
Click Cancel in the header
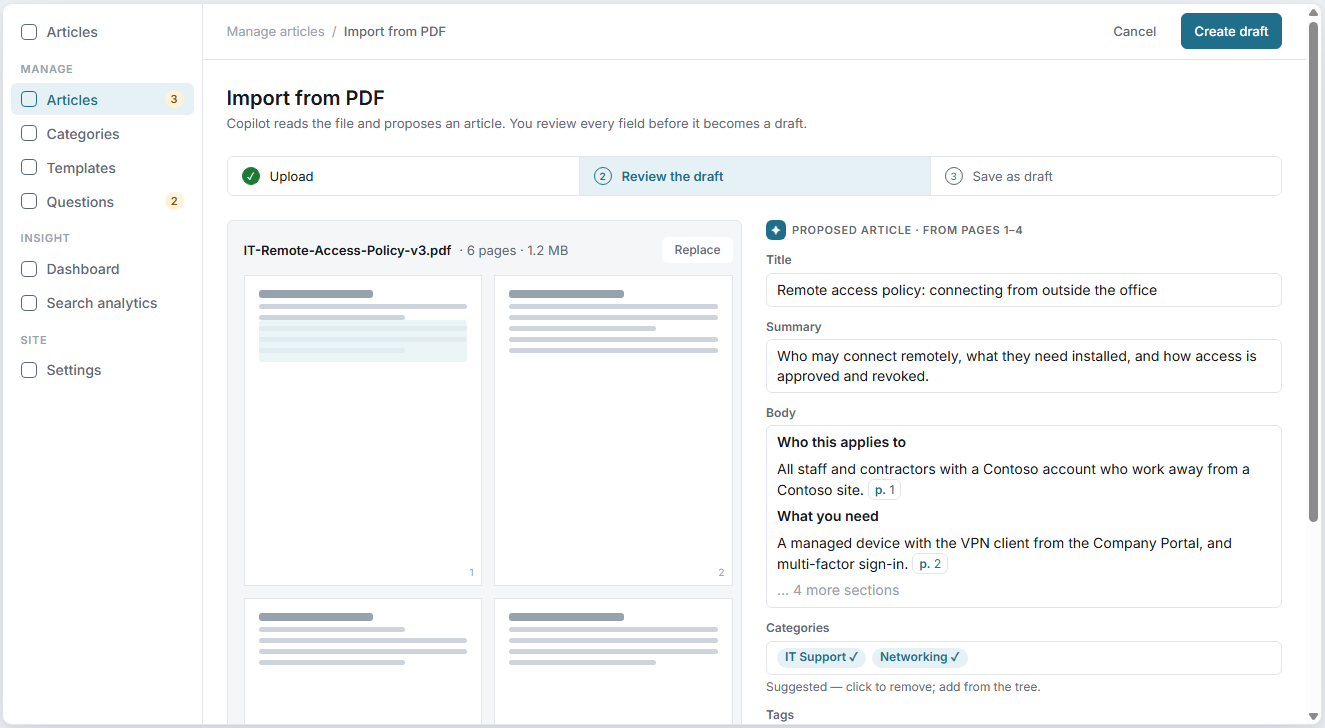(1135, 31)
